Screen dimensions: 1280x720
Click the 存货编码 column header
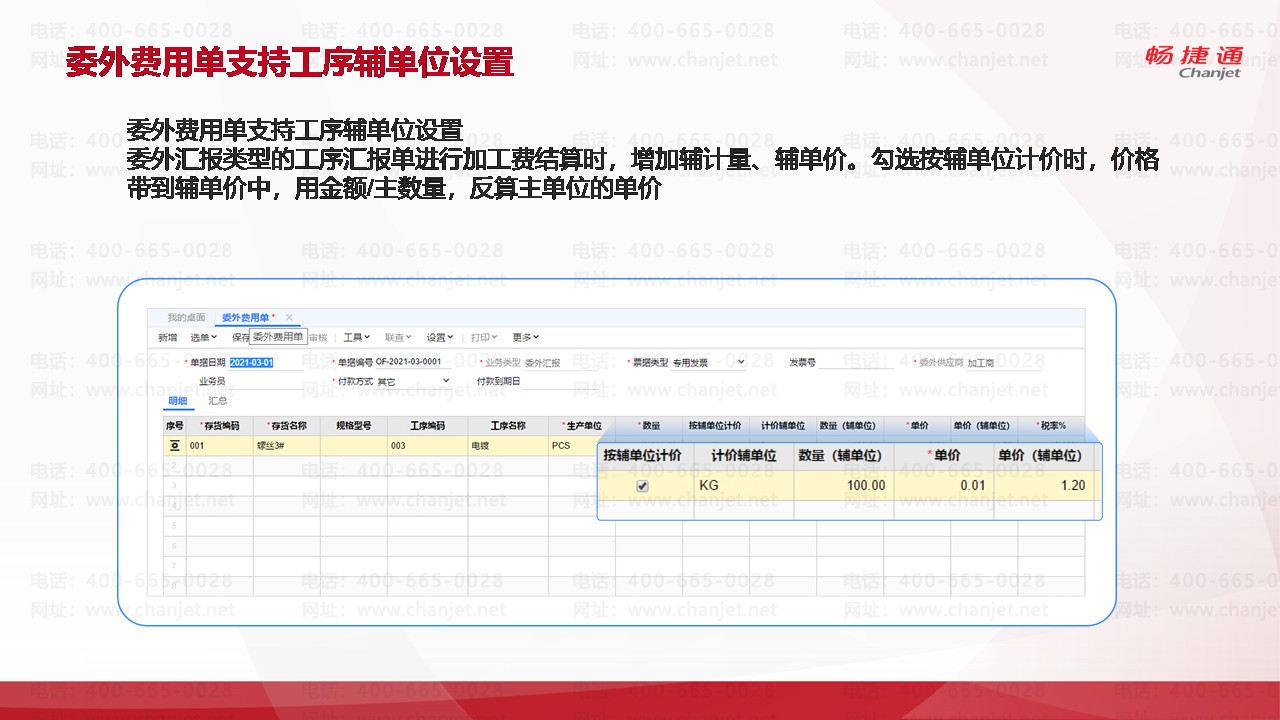(x=220, y=426)
